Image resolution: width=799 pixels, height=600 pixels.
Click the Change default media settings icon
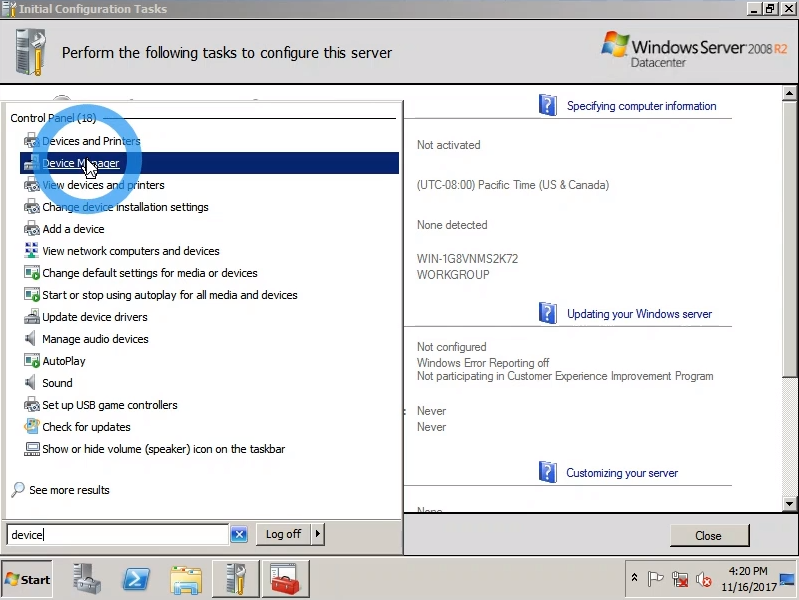(32, 273)
